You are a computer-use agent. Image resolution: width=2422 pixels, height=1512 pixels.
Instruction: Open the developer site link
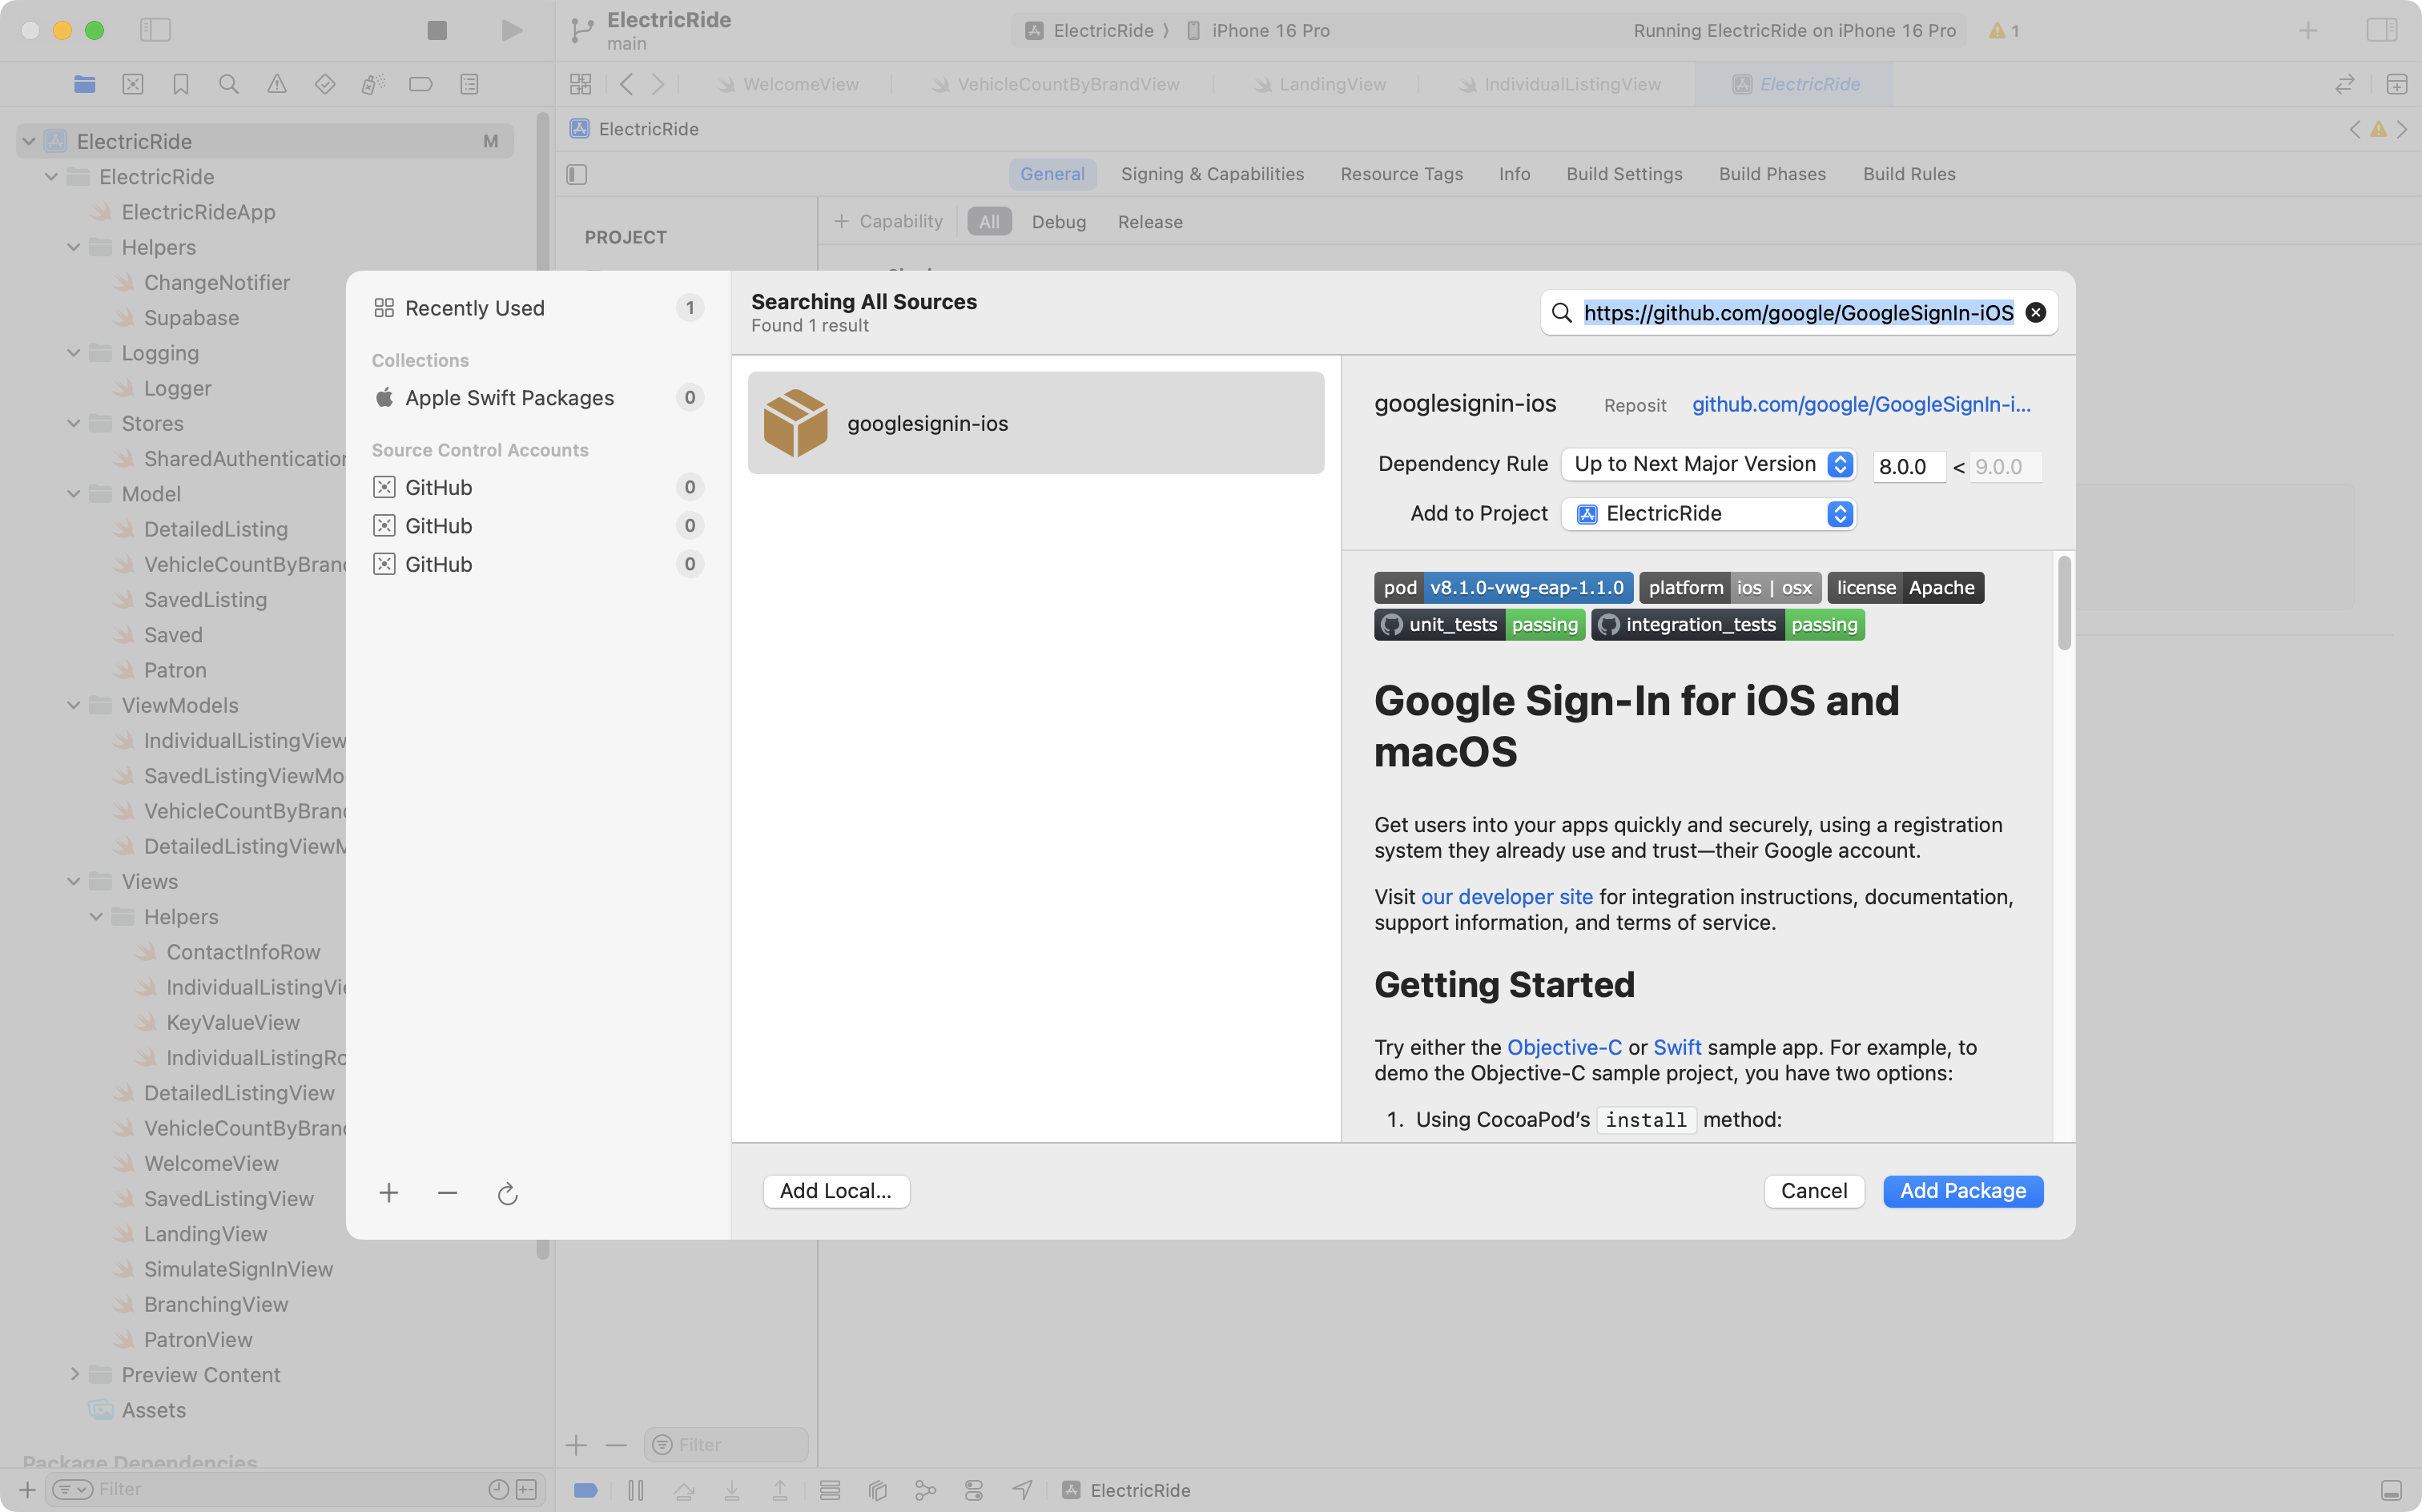click(1506, 897)
